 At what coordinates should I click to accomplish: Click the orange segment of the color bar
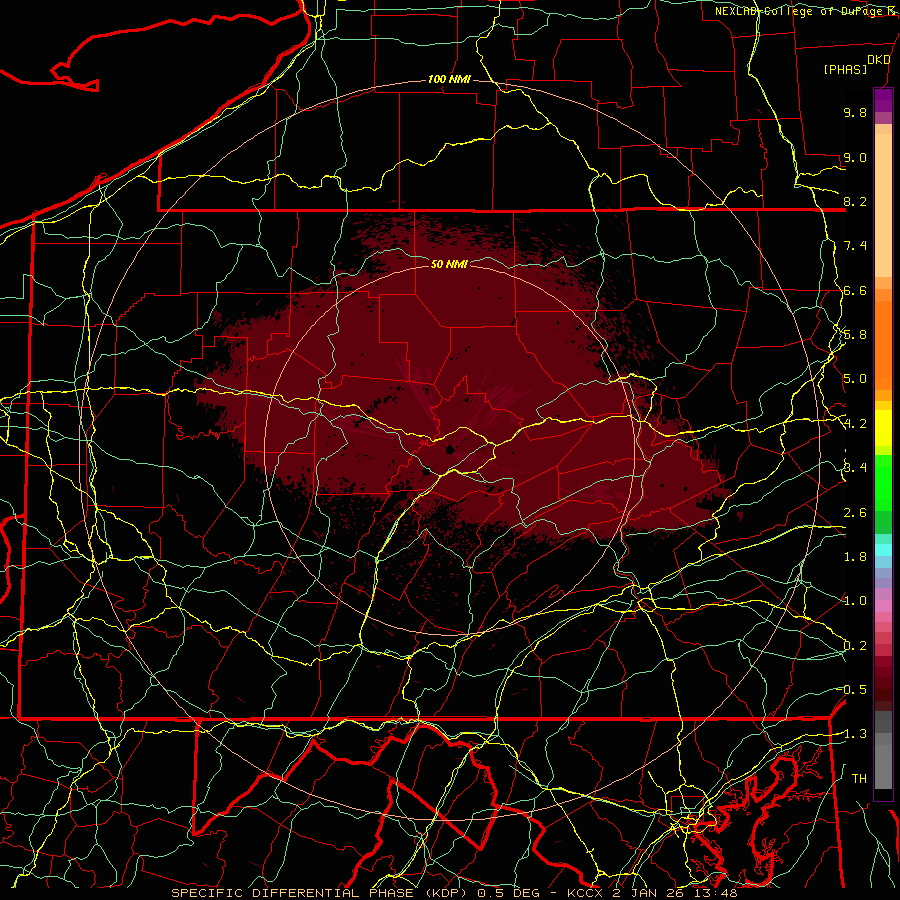pos(883,344)
